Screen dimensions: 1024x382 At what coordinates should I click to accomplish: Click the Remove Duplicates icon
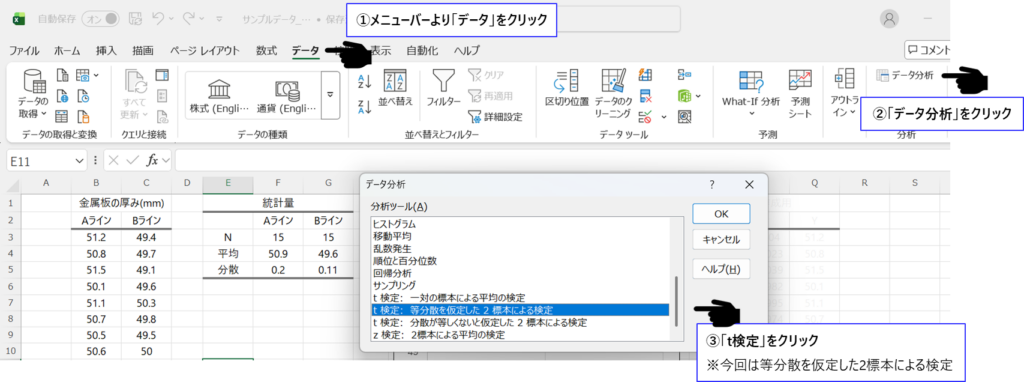pos(646,97)
